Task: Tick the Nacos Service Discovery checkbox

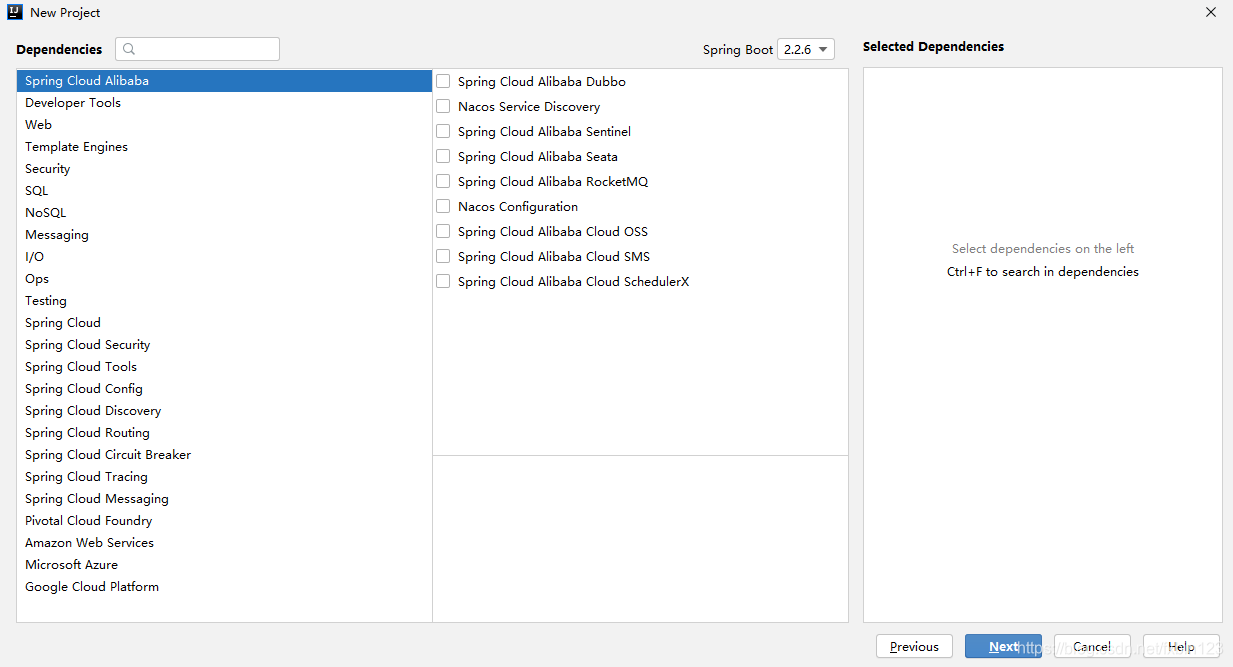Action: coord(443,107)
